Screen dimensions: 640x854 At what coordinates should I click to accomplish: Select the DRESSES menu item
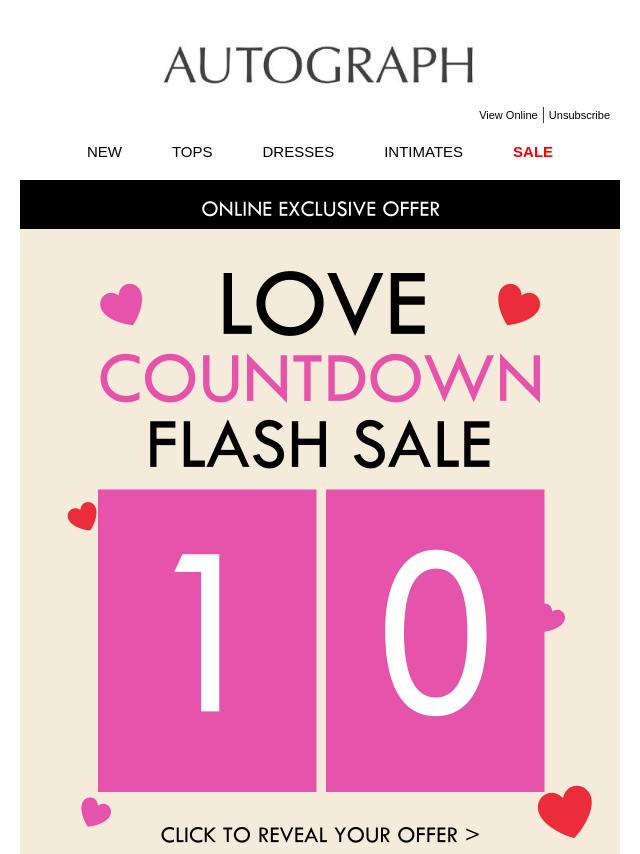pos(298,152)
